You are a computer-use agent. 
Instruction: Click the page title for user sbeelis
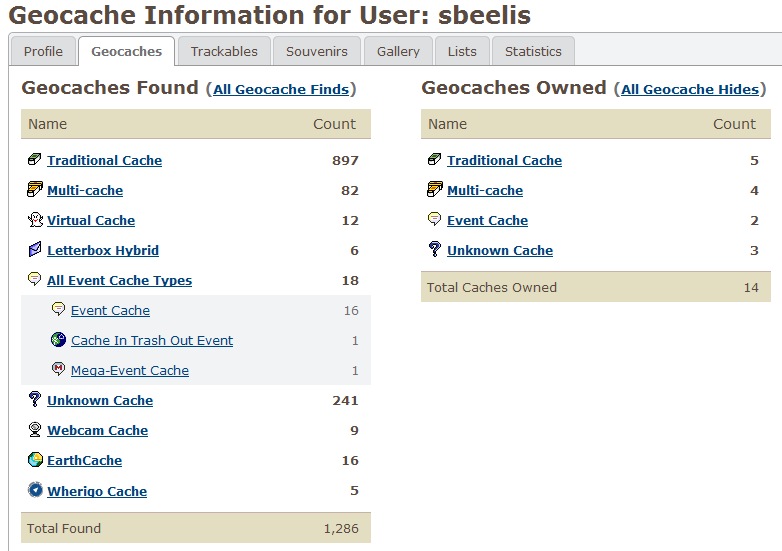click(270, 15)
